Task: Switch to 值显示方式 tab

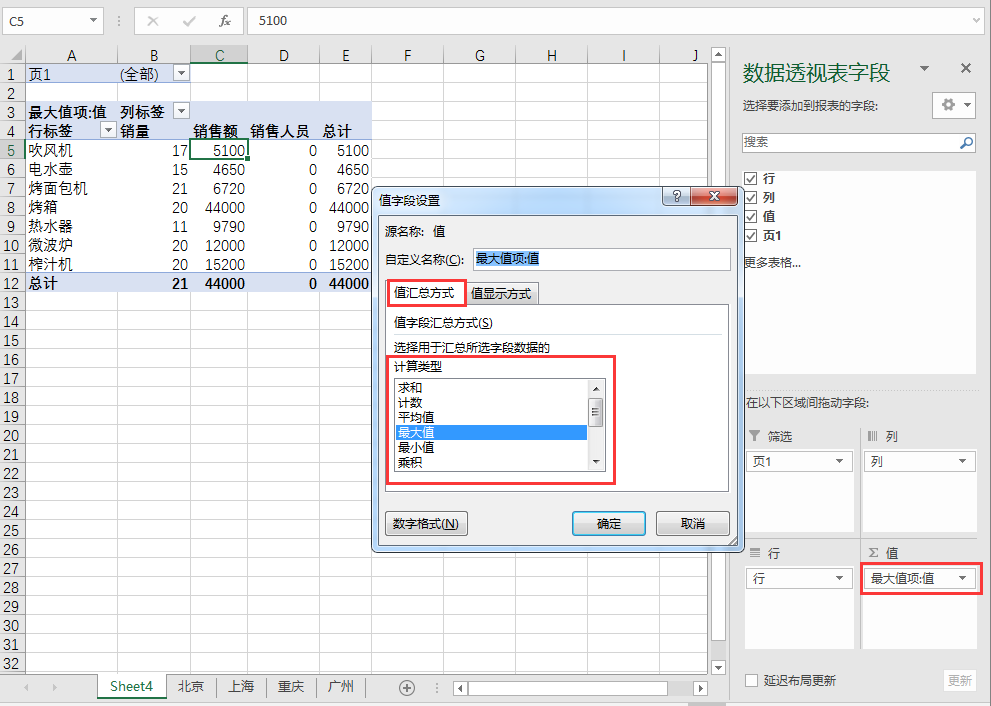Action: (501, 293)
